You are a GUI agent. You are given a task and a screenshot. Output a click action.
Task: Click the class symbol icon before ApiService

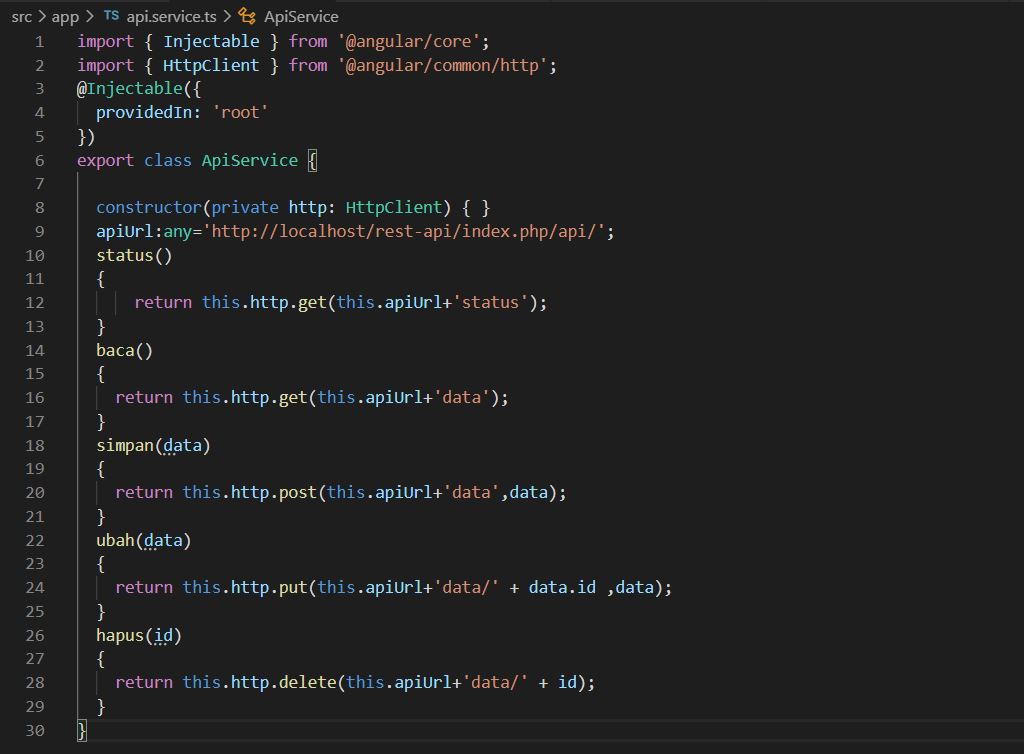coord(247,16)
